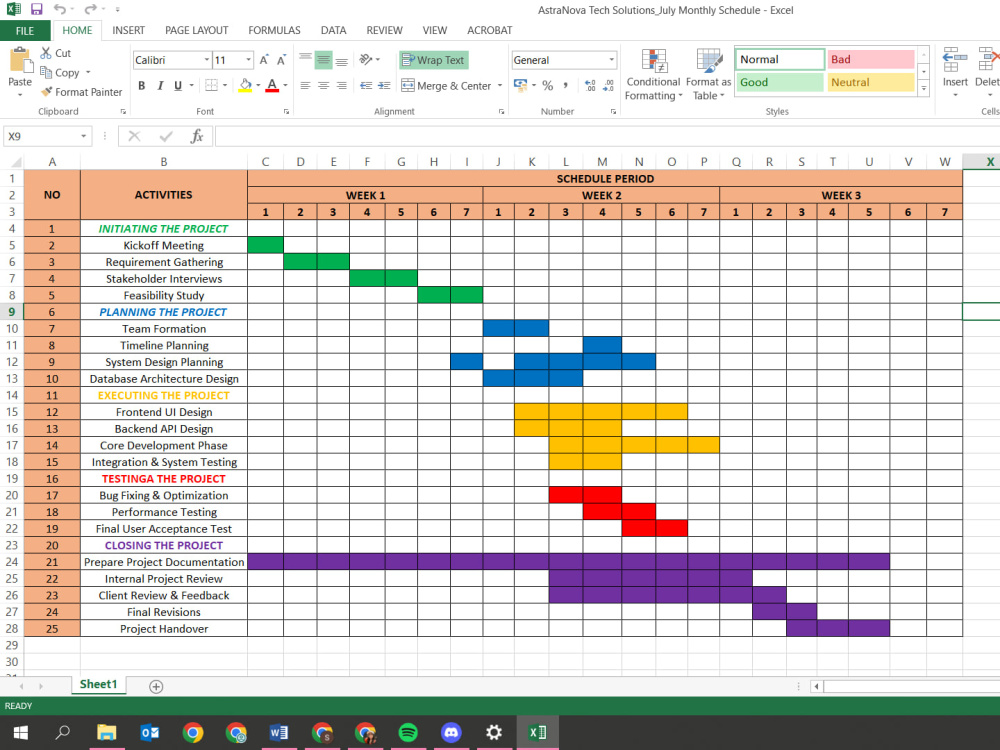The width and height of the screenshot is (1000, 750).
Task: Click the Fill Color paint bucket icon
Action: (246, 85)
